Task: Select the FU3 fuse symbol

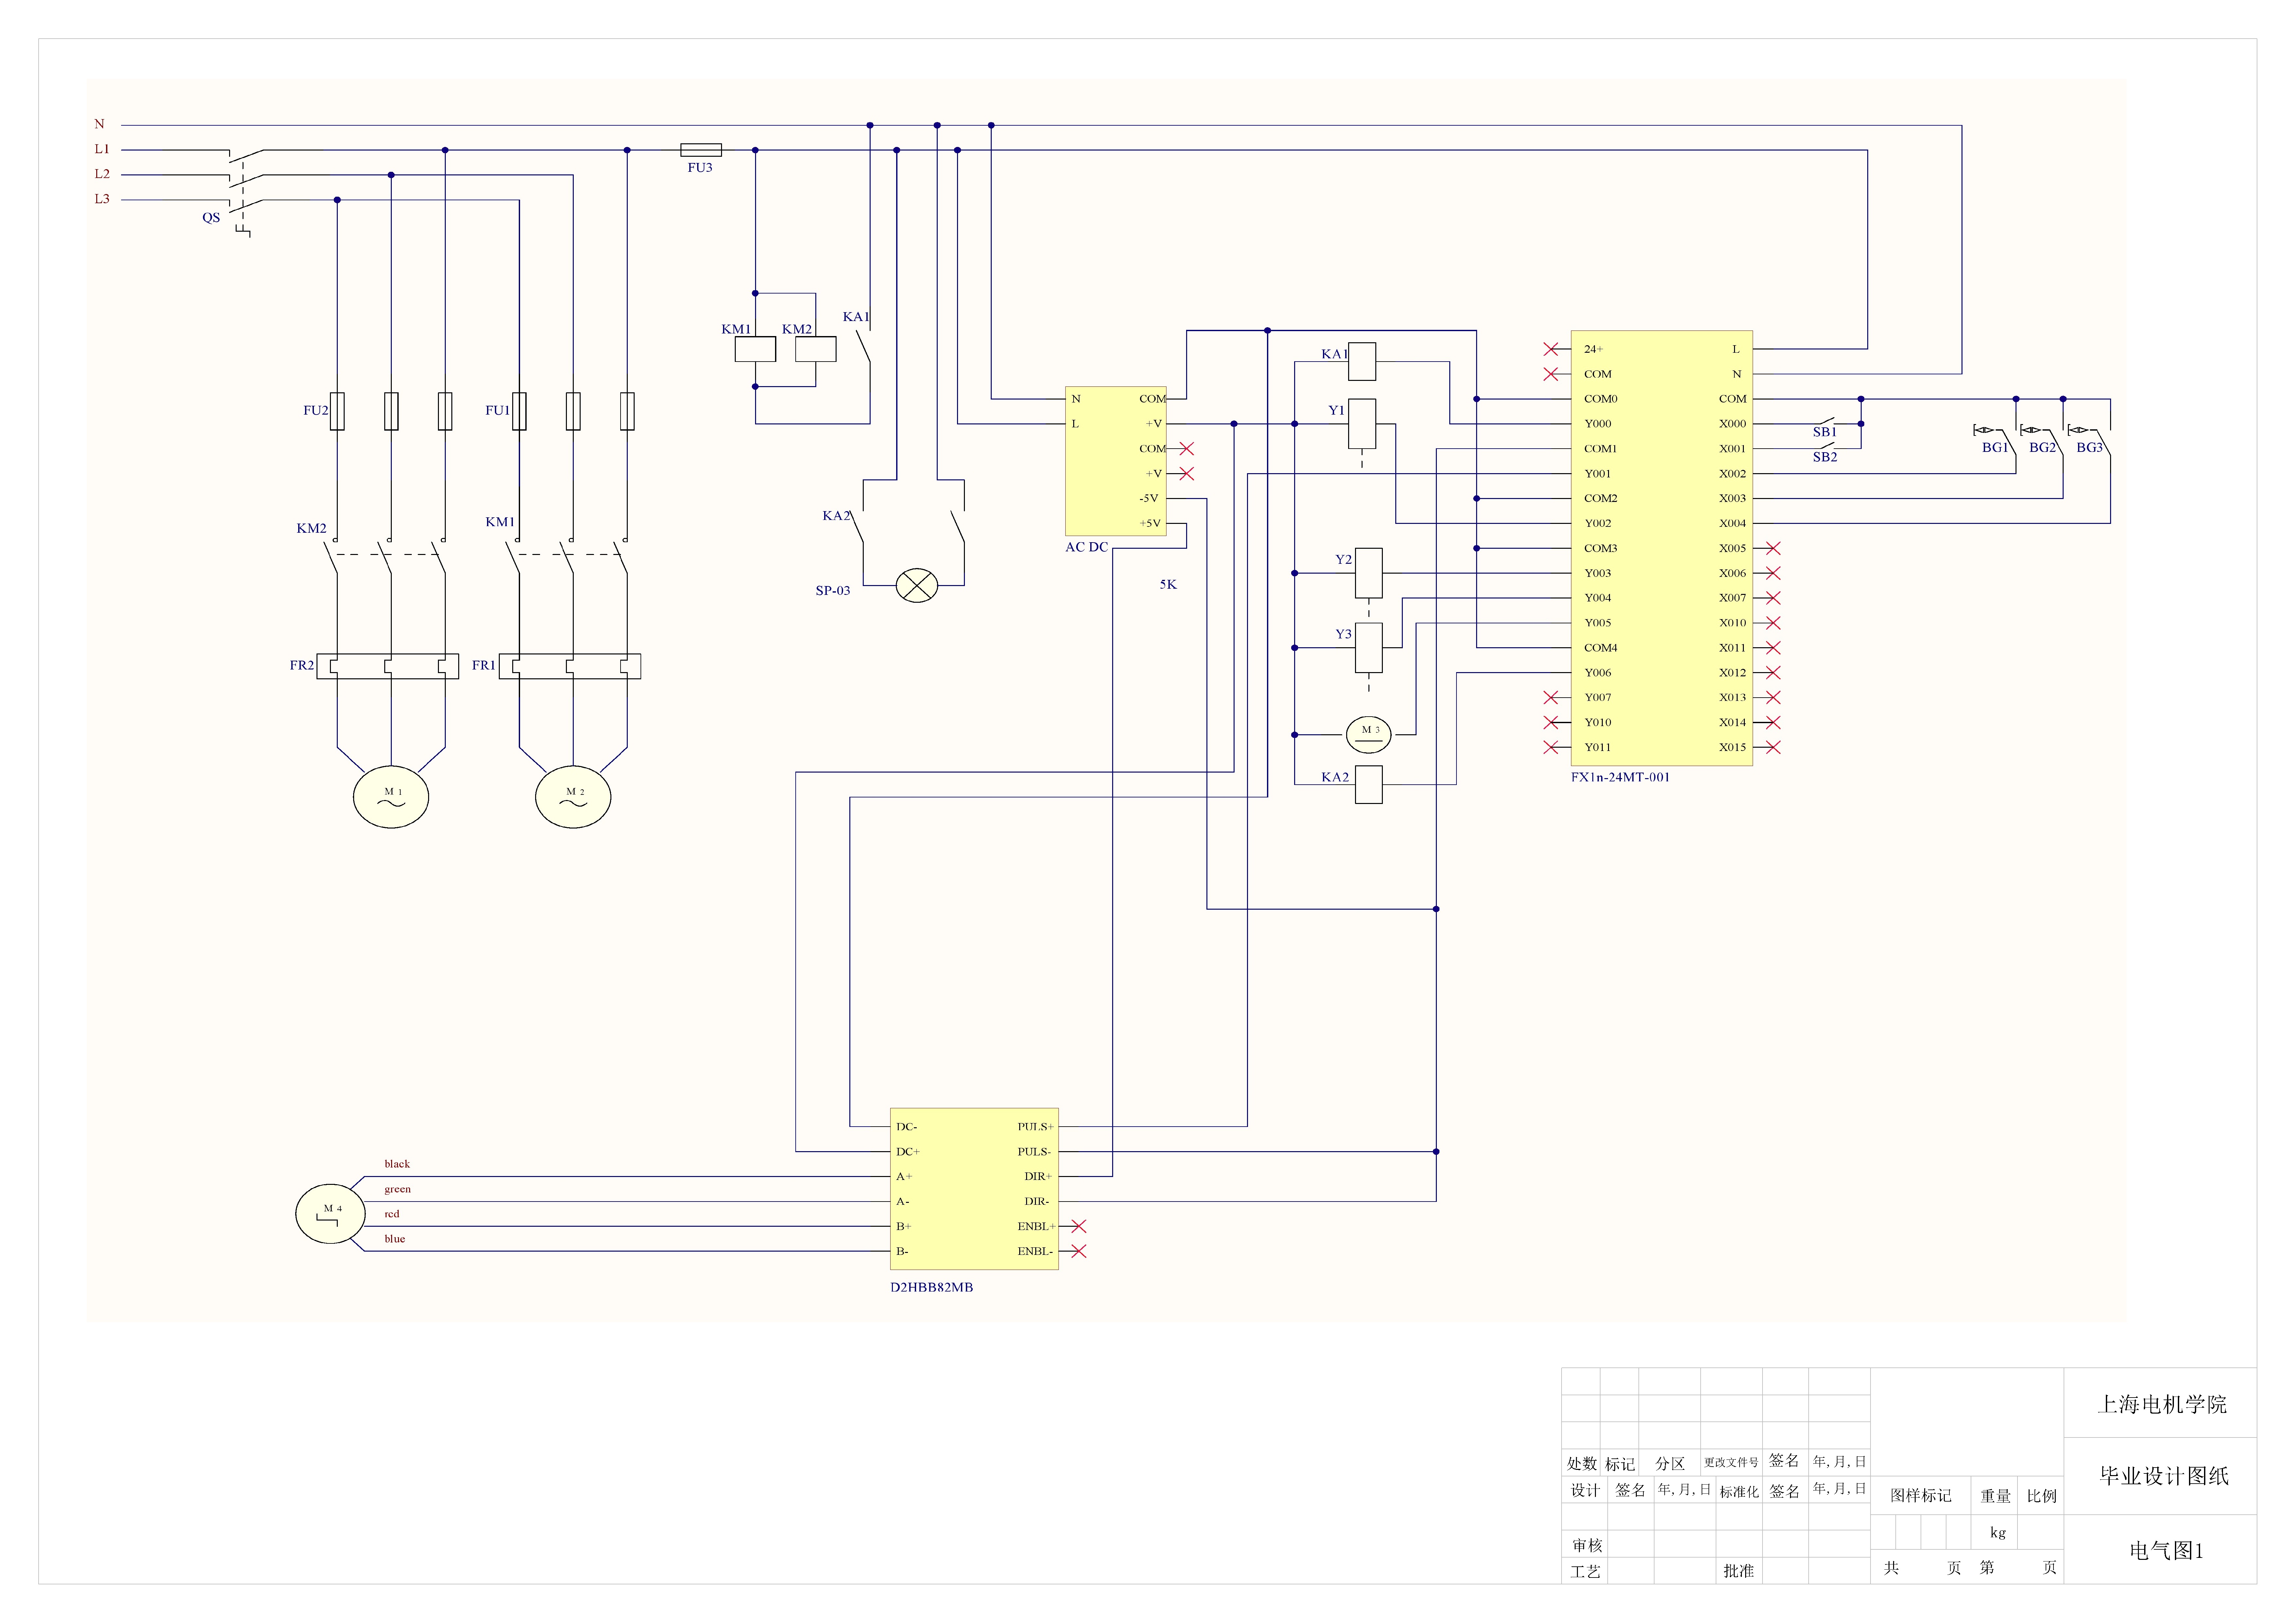Action: 701,150
